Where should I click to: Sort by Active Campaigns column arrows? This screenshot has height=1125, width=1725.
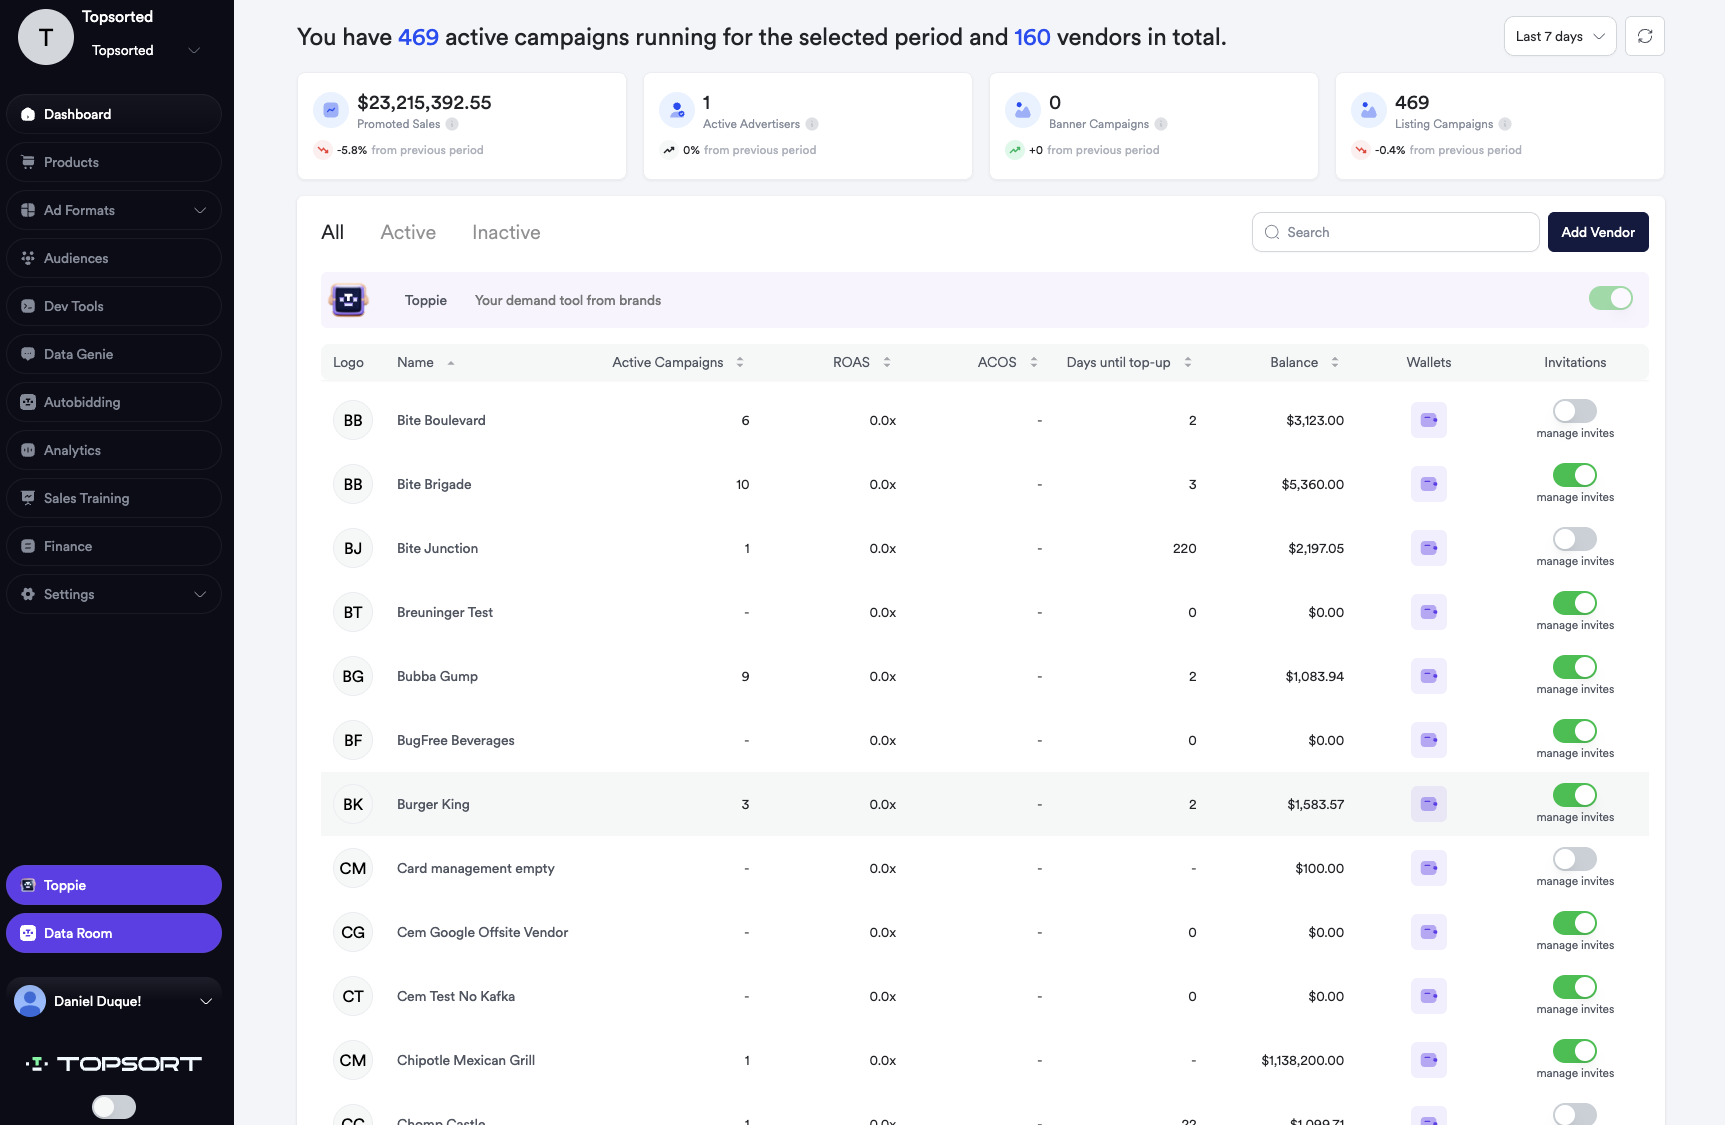click(740, 362)
